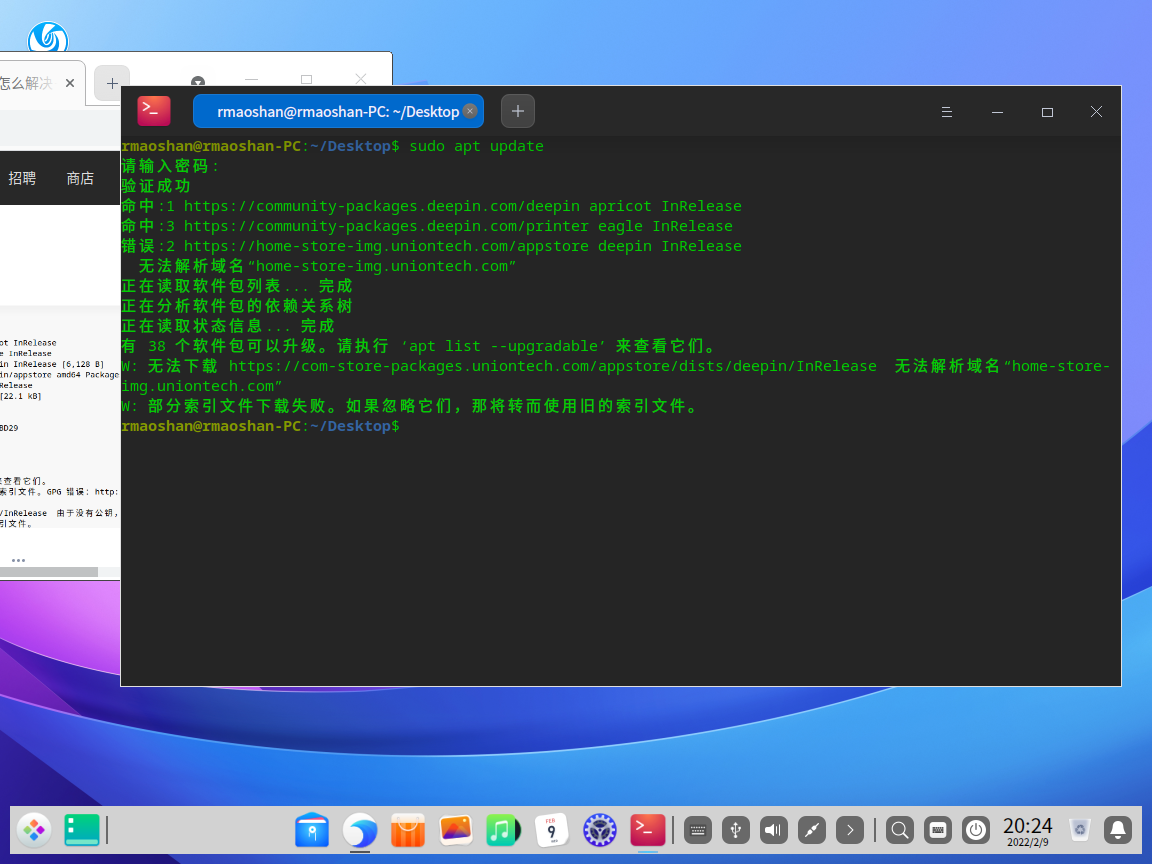Viewport: 1152px width, 864px height.
Task: Click the 商店 menu item on webpage
Action: point(80,178)
